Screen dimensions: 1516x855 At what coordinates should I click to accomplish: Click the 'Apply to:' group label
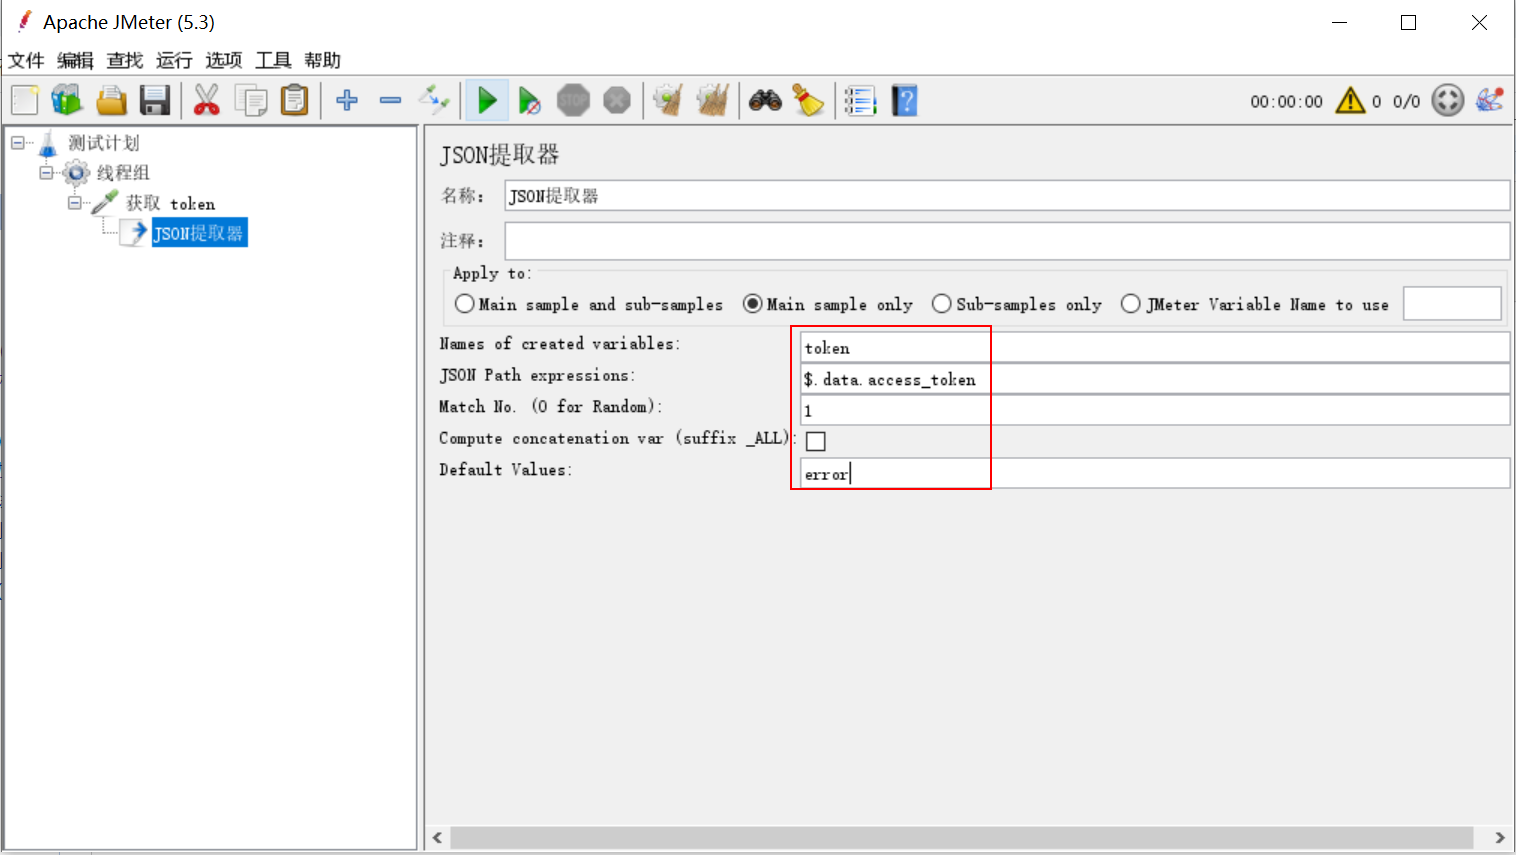pos(491,273)
